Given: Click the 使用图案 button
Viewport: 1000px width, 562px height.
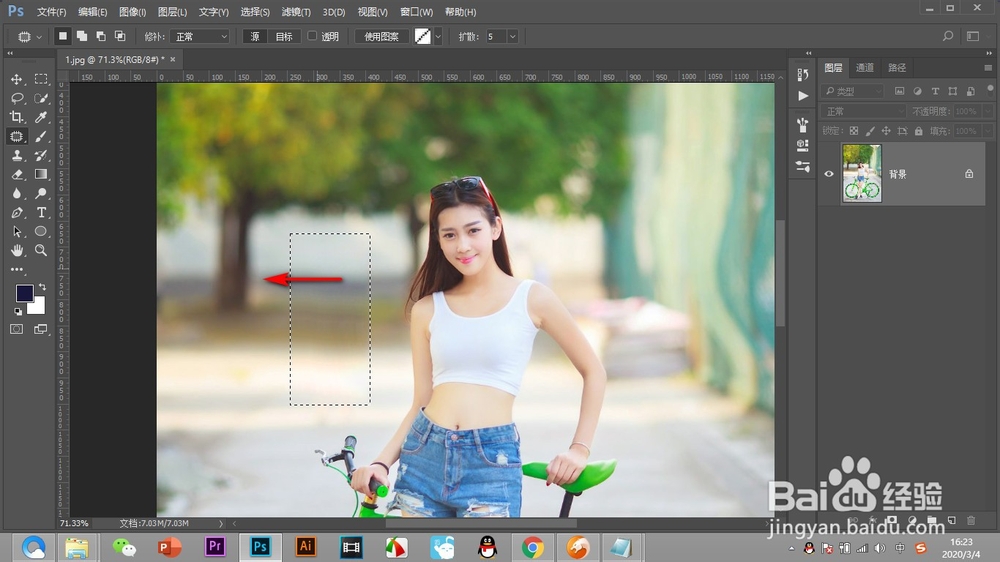Looking at the screenshot, I should click(381, 37).
